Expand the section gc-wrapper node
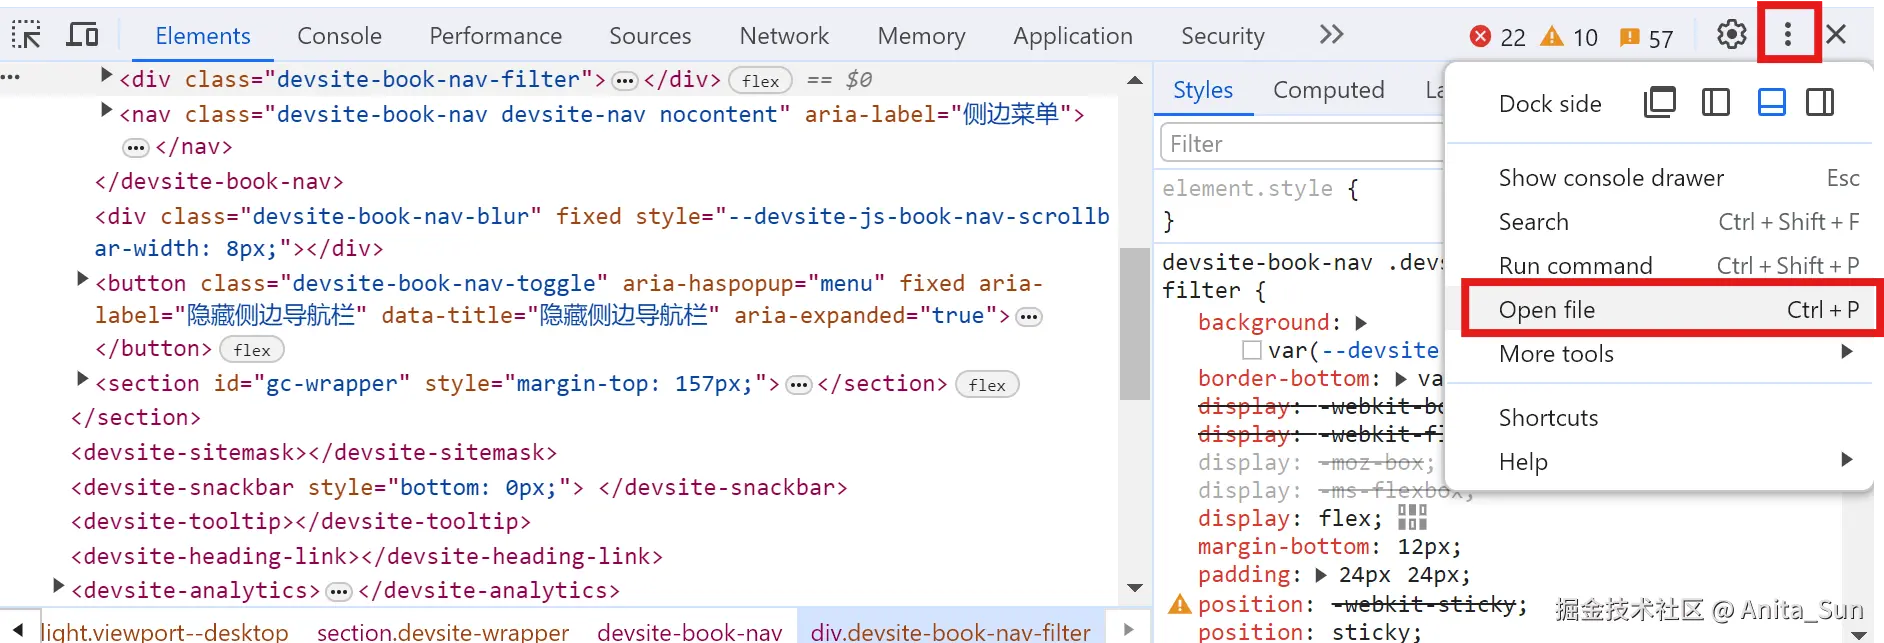This screenshot has height=643, width=1884. click(82, 378)
